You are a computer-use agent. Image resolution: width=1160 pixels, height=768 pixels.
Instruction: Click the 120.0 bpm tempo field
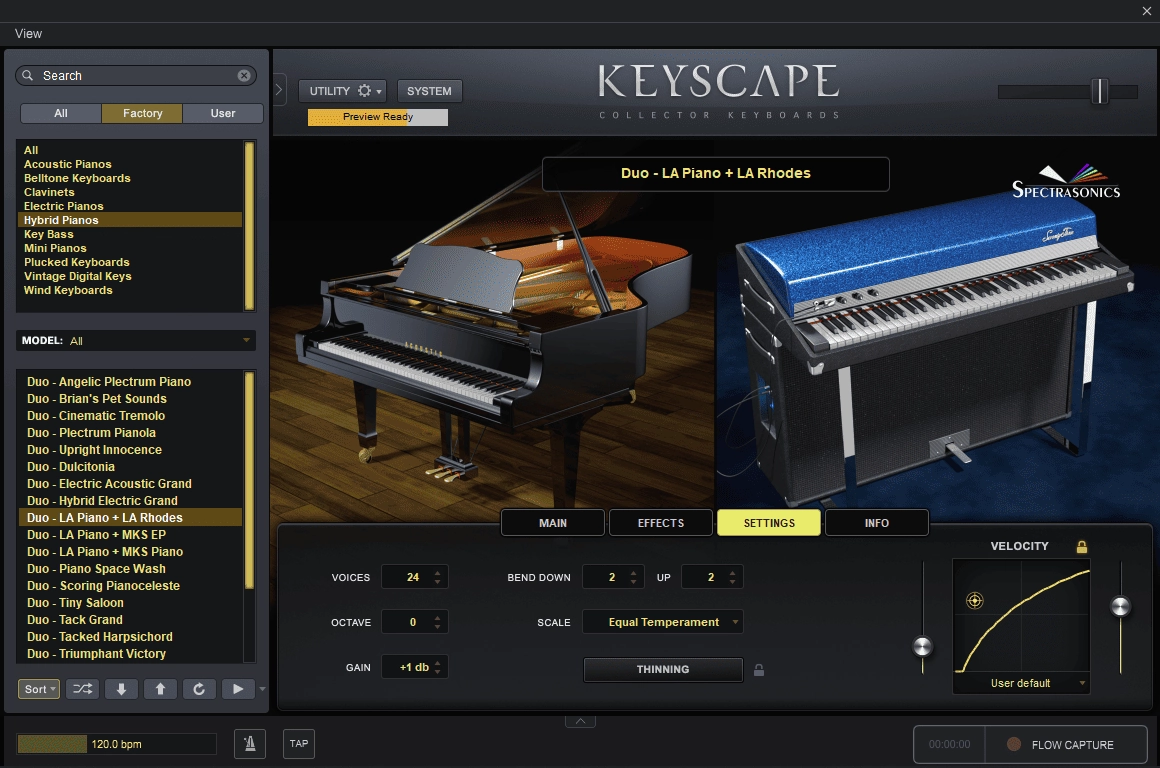tap(116, 744)
